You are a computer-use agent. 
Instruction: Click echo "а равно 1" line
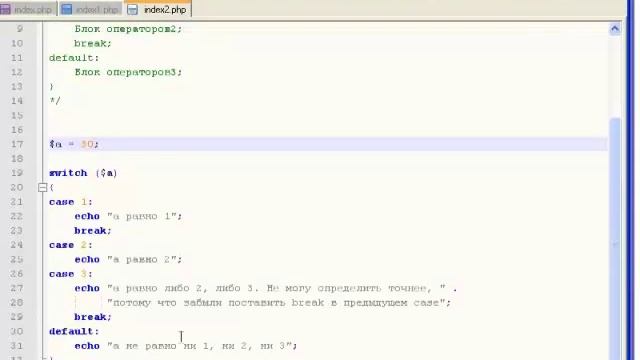click(x=128, y=216)
